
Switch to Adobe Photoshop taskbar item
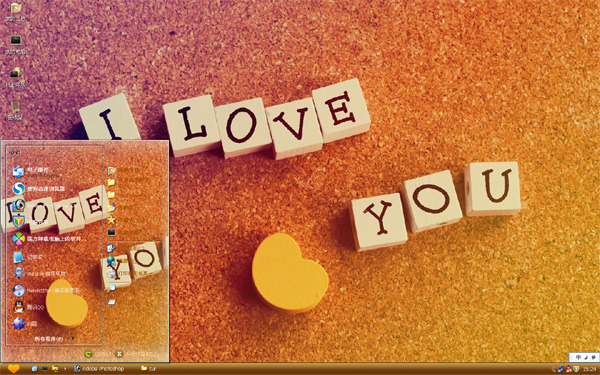tap(100, 368)
